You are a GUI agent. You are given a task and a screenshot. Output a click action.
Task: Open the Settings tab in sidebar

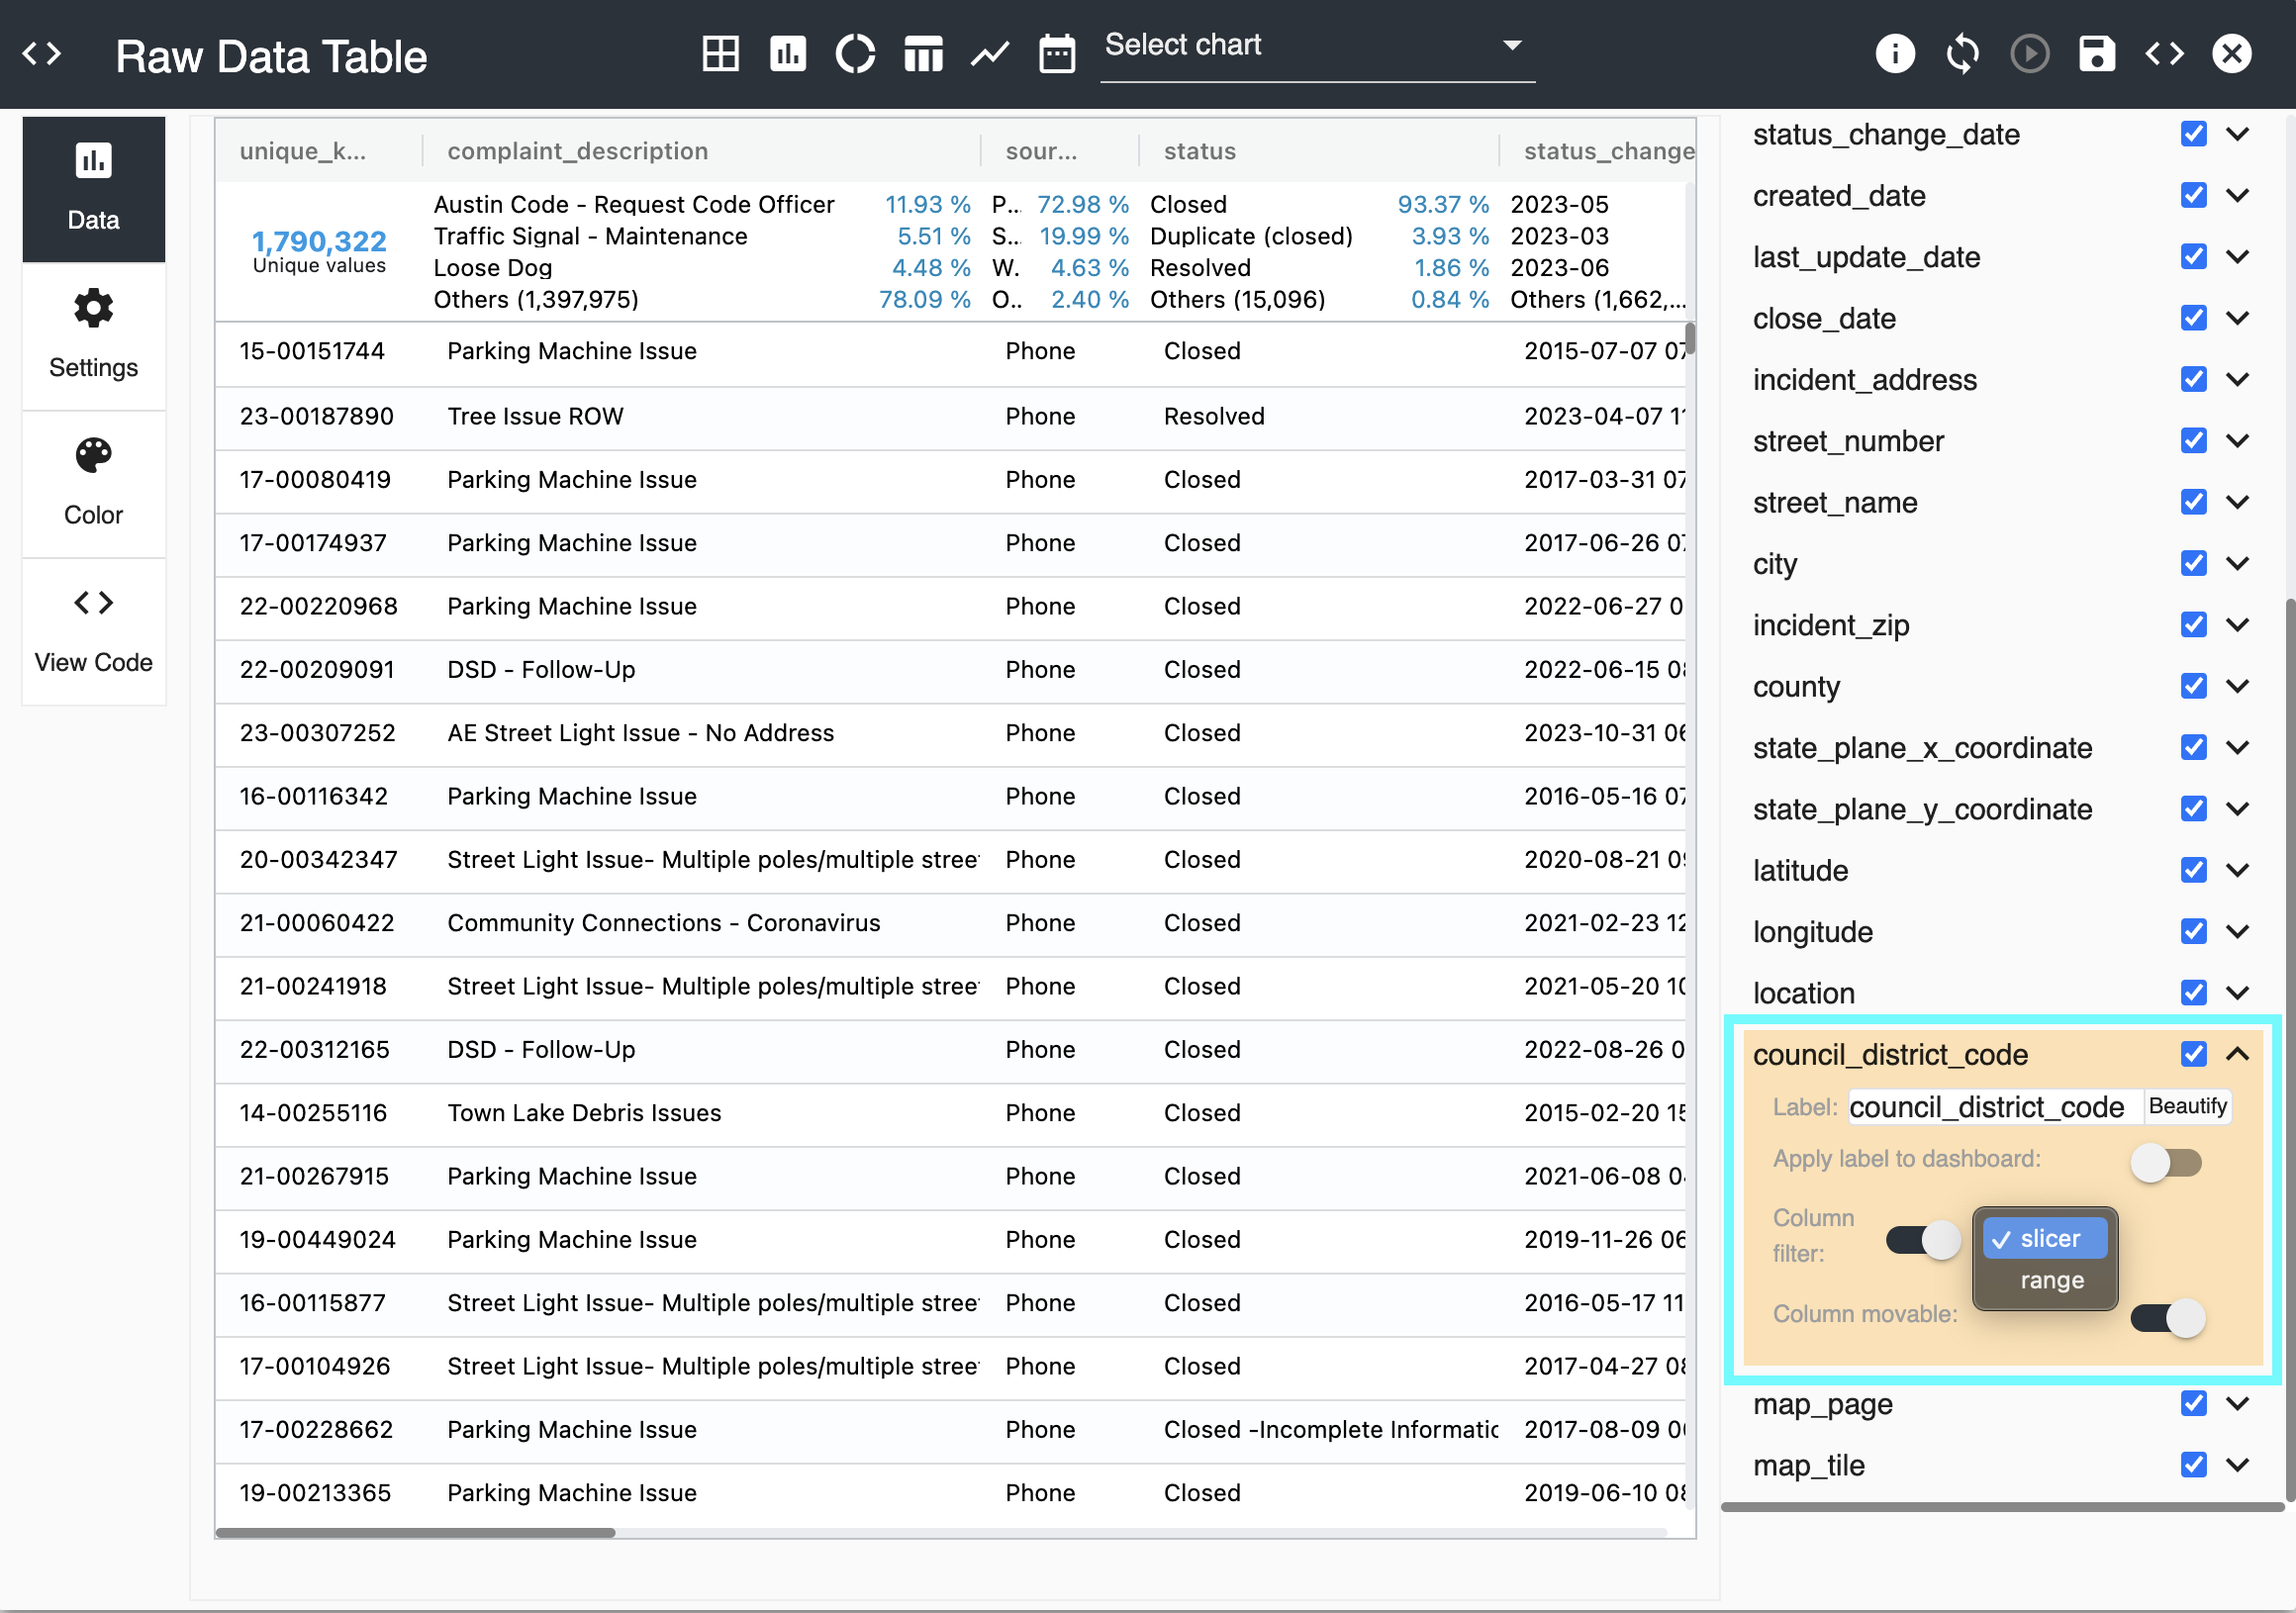93,336
